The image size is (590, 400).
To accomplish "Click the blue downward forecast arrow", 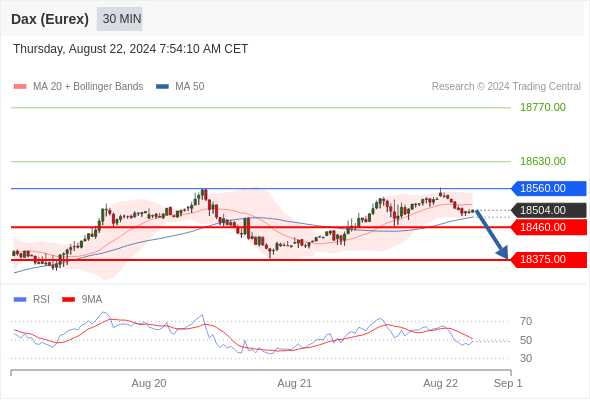I will 491,234.
